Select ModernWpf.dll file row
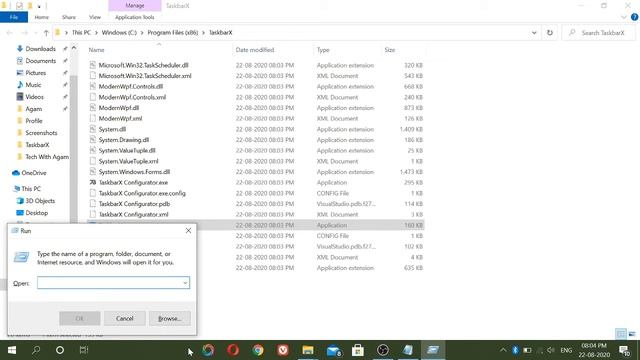The image size is (640, 360). [x=256, y=108]
